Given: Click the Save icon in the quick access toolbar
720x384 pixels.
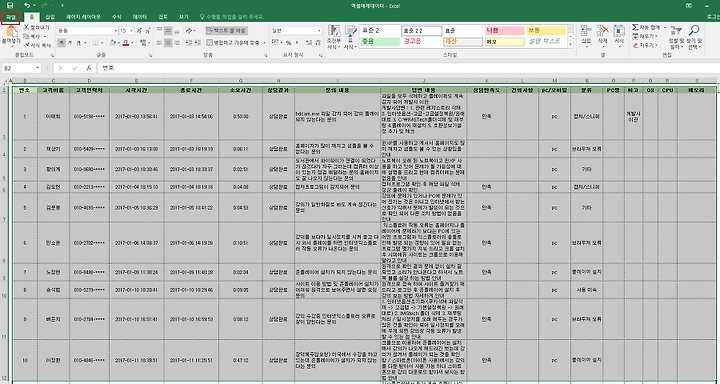Looking at the screenshot, I should point(10,6).
